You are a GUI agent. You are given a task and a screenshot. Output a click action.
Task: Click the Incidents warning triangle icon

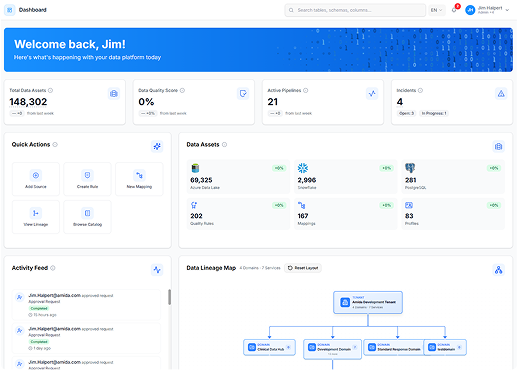501,94
